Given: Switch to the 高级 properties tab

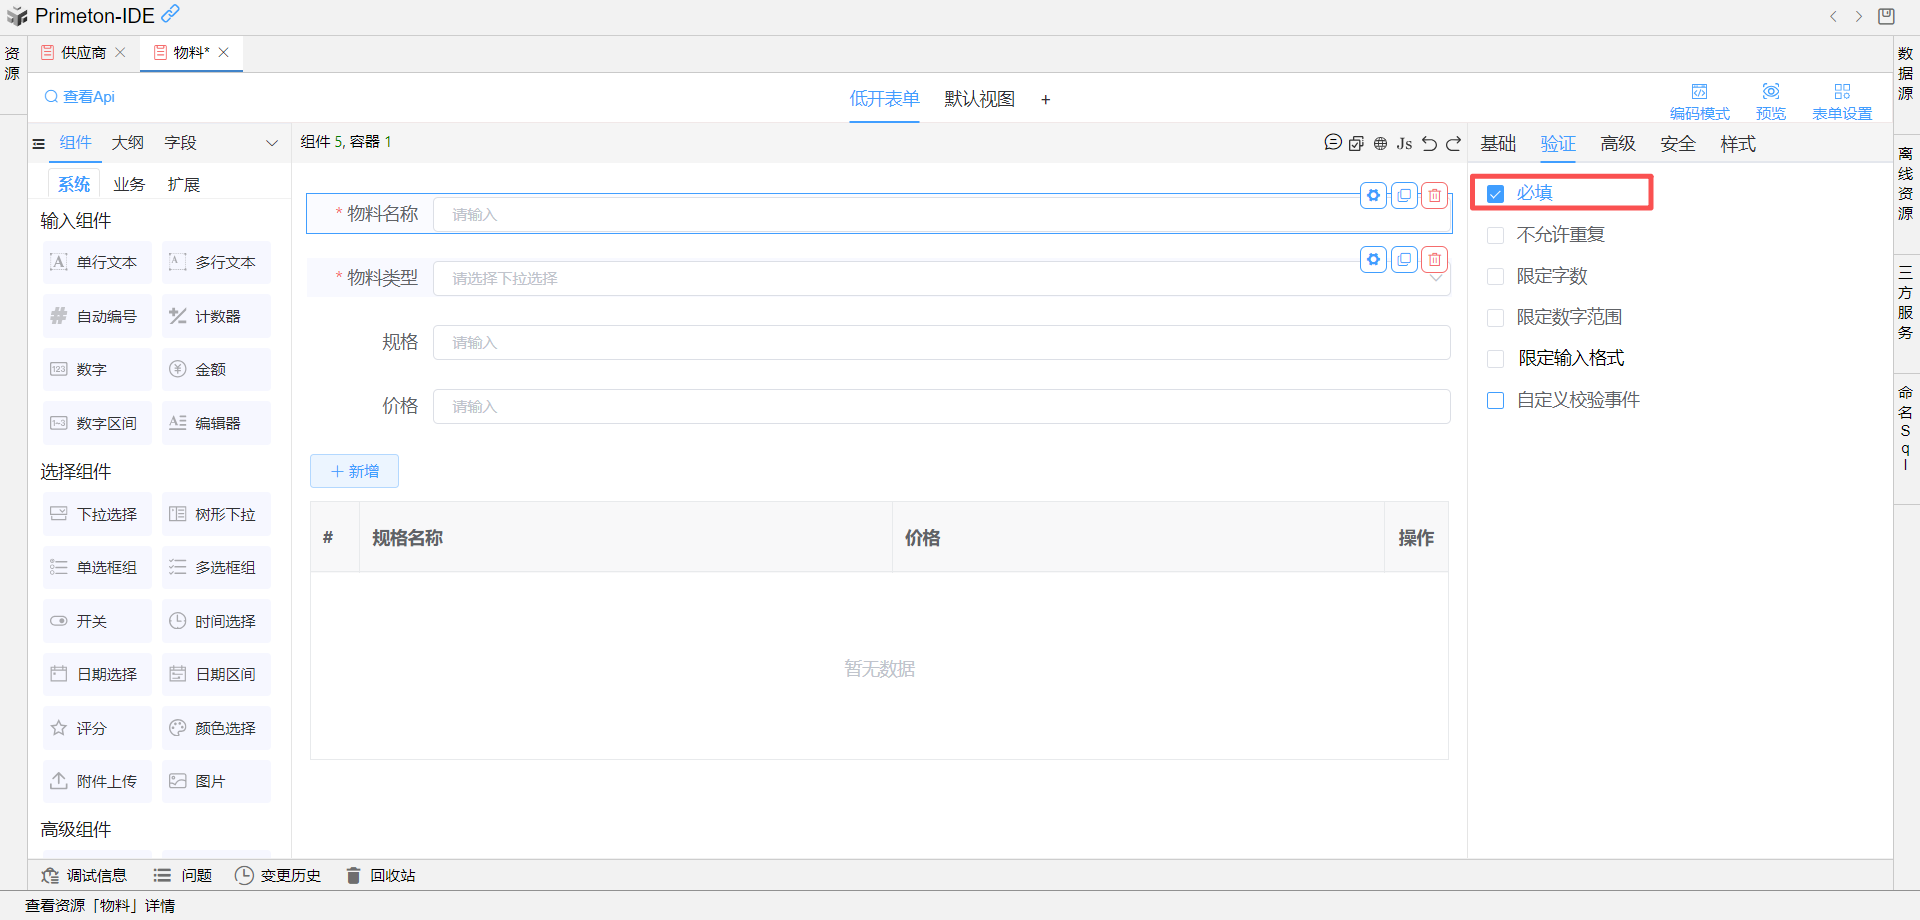Looking at the screenshot, I should [x=1617, y=144].
